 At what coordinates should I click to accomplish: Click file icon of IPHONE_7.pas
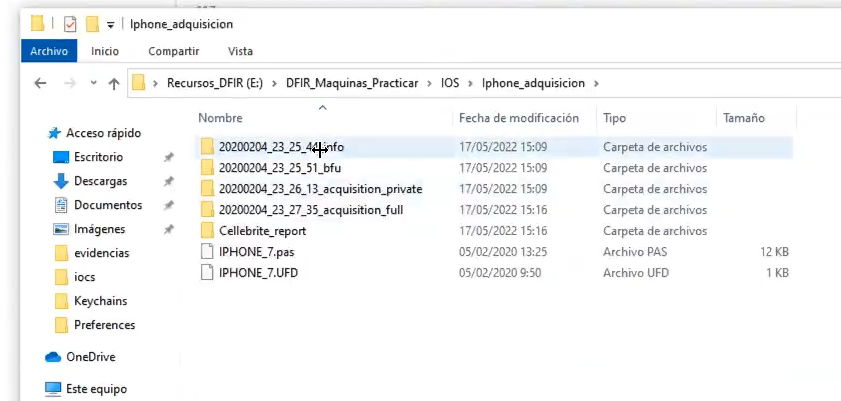(208, 252)
